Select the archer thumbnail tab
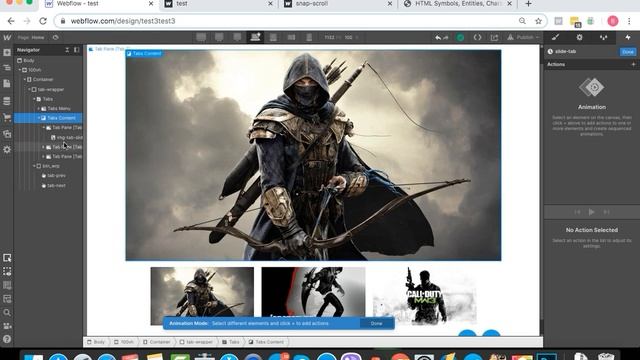This screenshot has width=640, height=360. click(202, 296)
